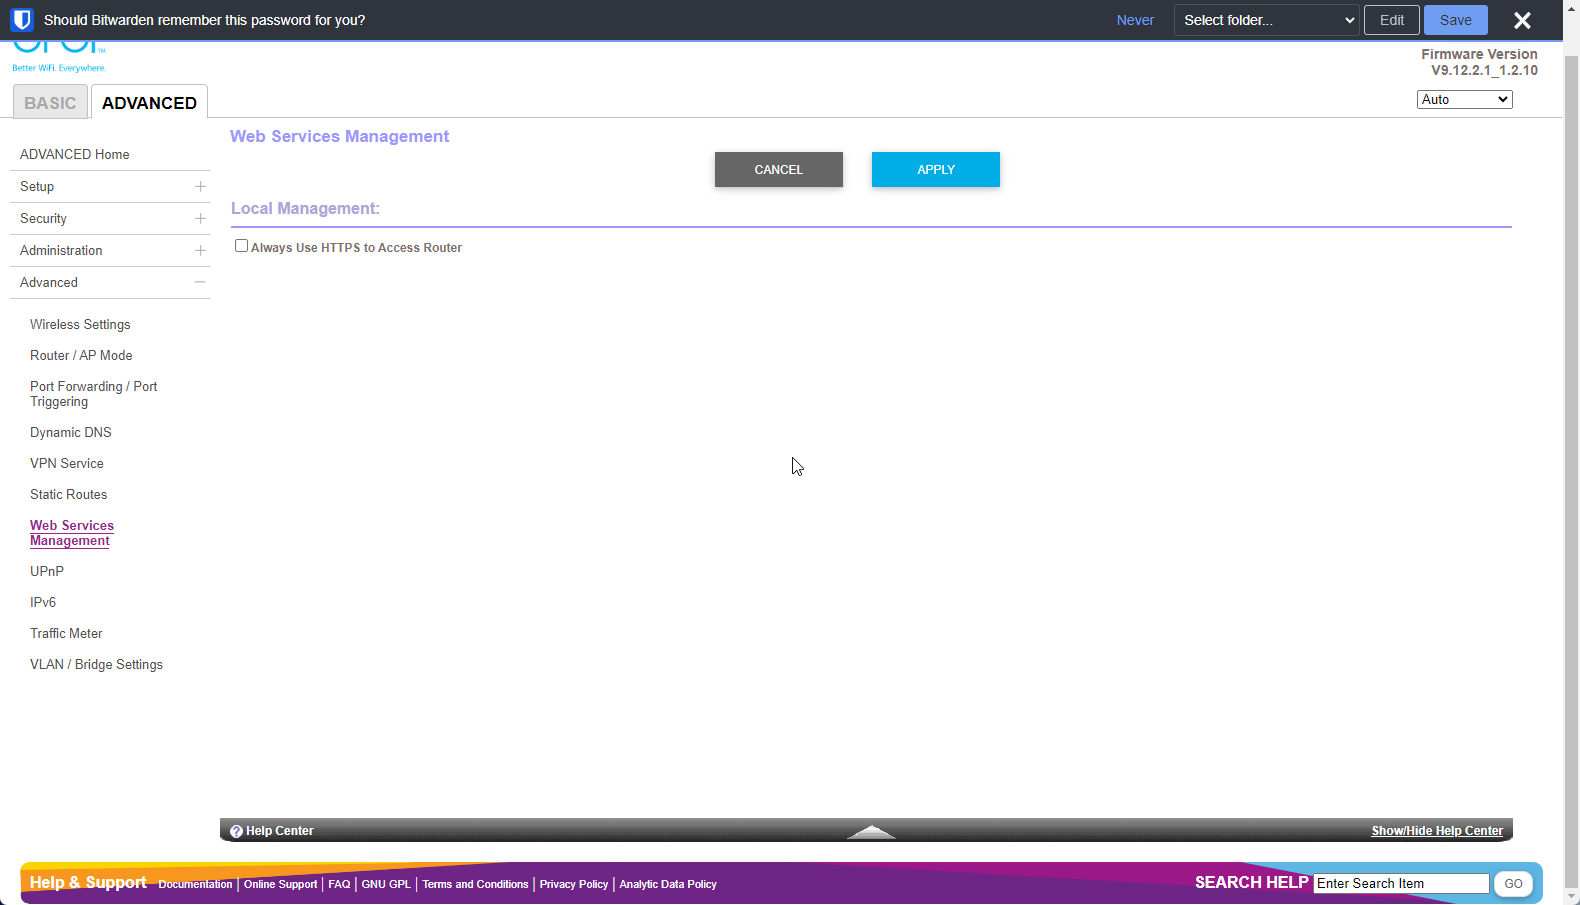Open the Show/Hide Help Center link
Screen dimensions: 1580x905
click(x=1436, y=831)
